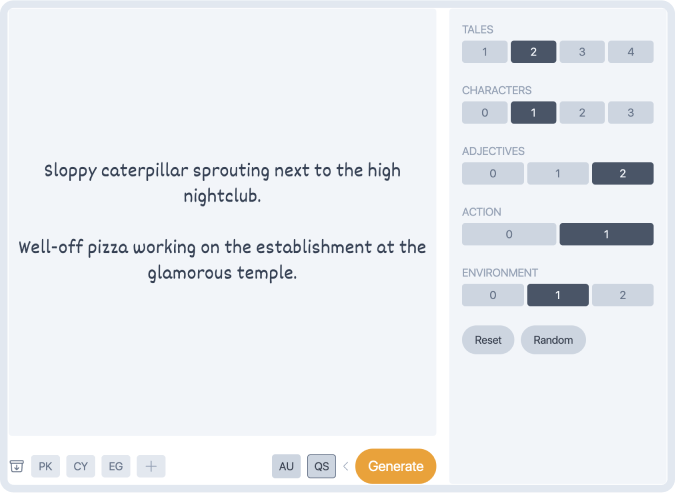This screenshot has width=675, height=493.
Task: Click the plus icon to add preset
Action: click(151, 466)
